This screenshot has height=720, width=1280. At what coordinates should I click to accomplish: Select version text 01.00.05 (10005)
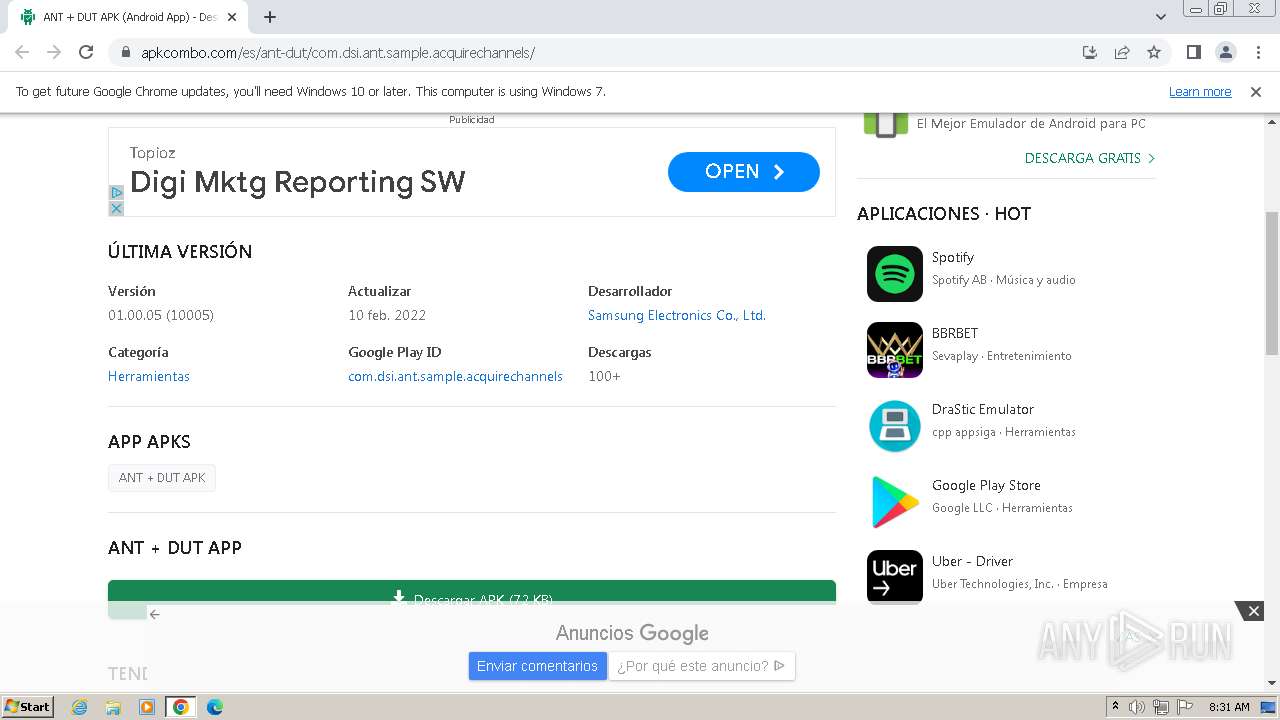(x=161, y=315)
